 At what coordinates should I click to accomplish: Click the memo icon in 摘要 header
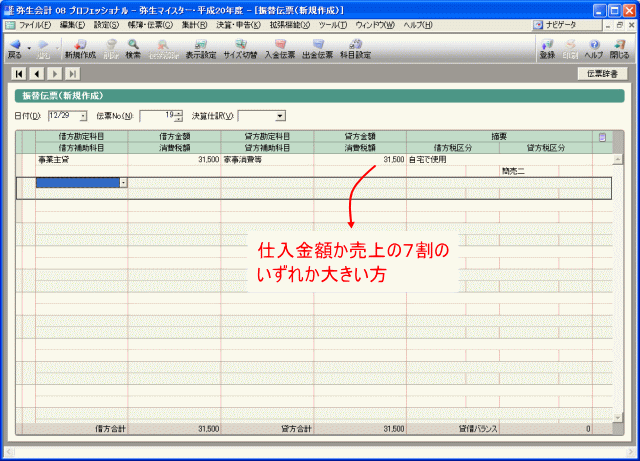[x=602, y=137]
